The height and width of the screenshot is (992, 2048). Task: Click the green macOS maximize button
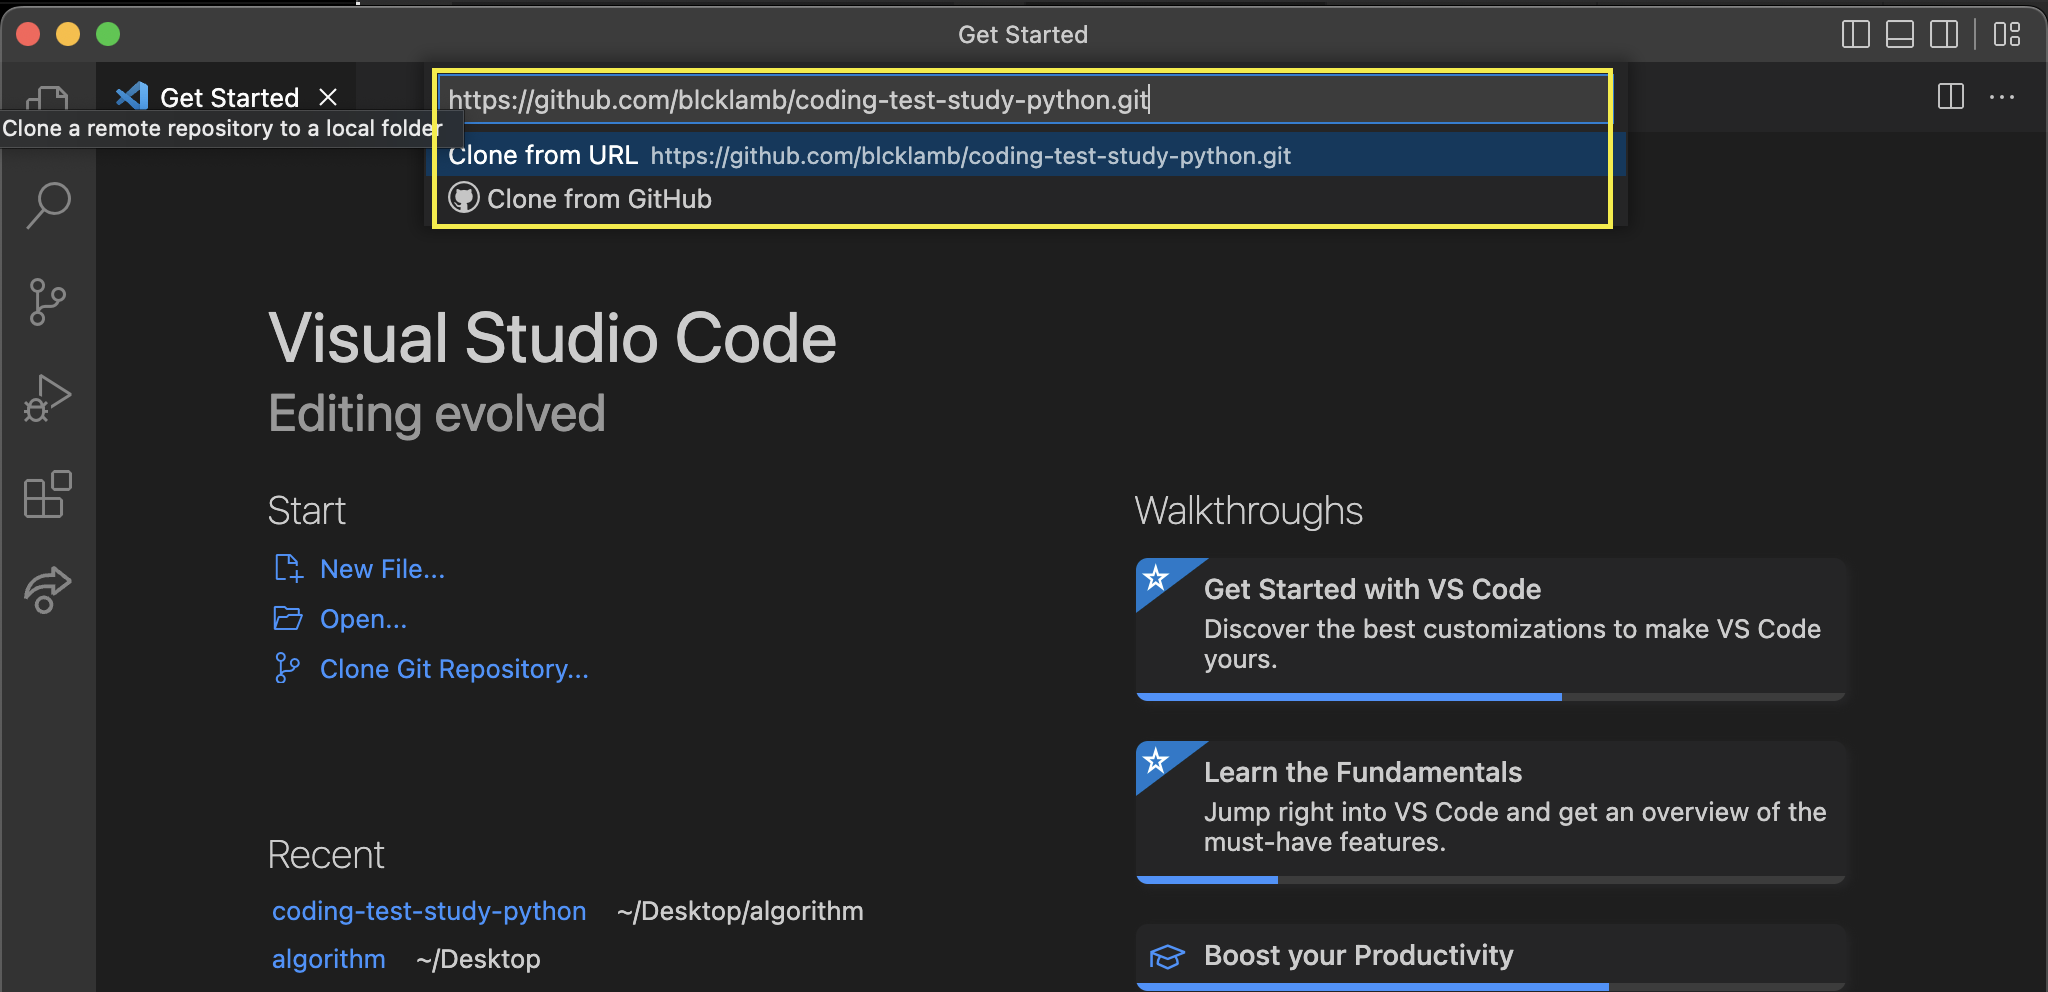click(108, 34)
